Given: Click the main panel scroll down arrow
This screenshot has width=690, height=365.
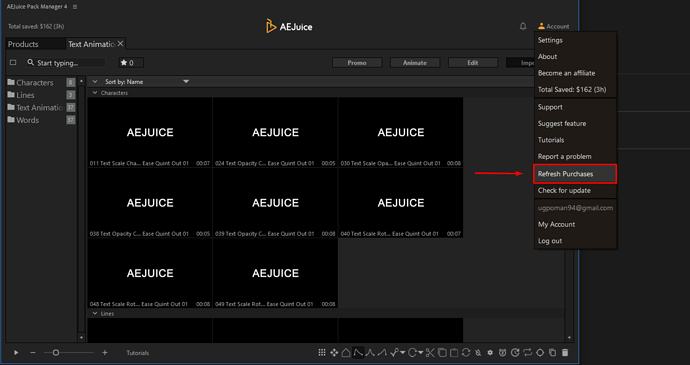Looking at the screenshot, I should click(569, 338).
